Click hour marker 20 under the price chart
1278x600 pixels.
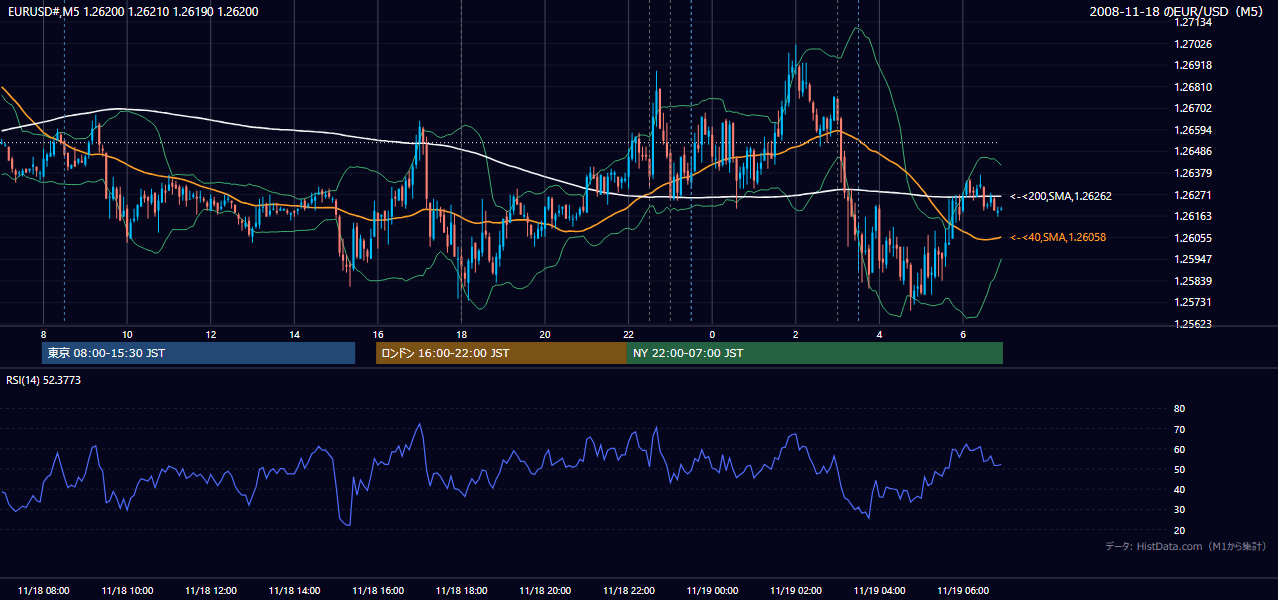pos(545,334)
